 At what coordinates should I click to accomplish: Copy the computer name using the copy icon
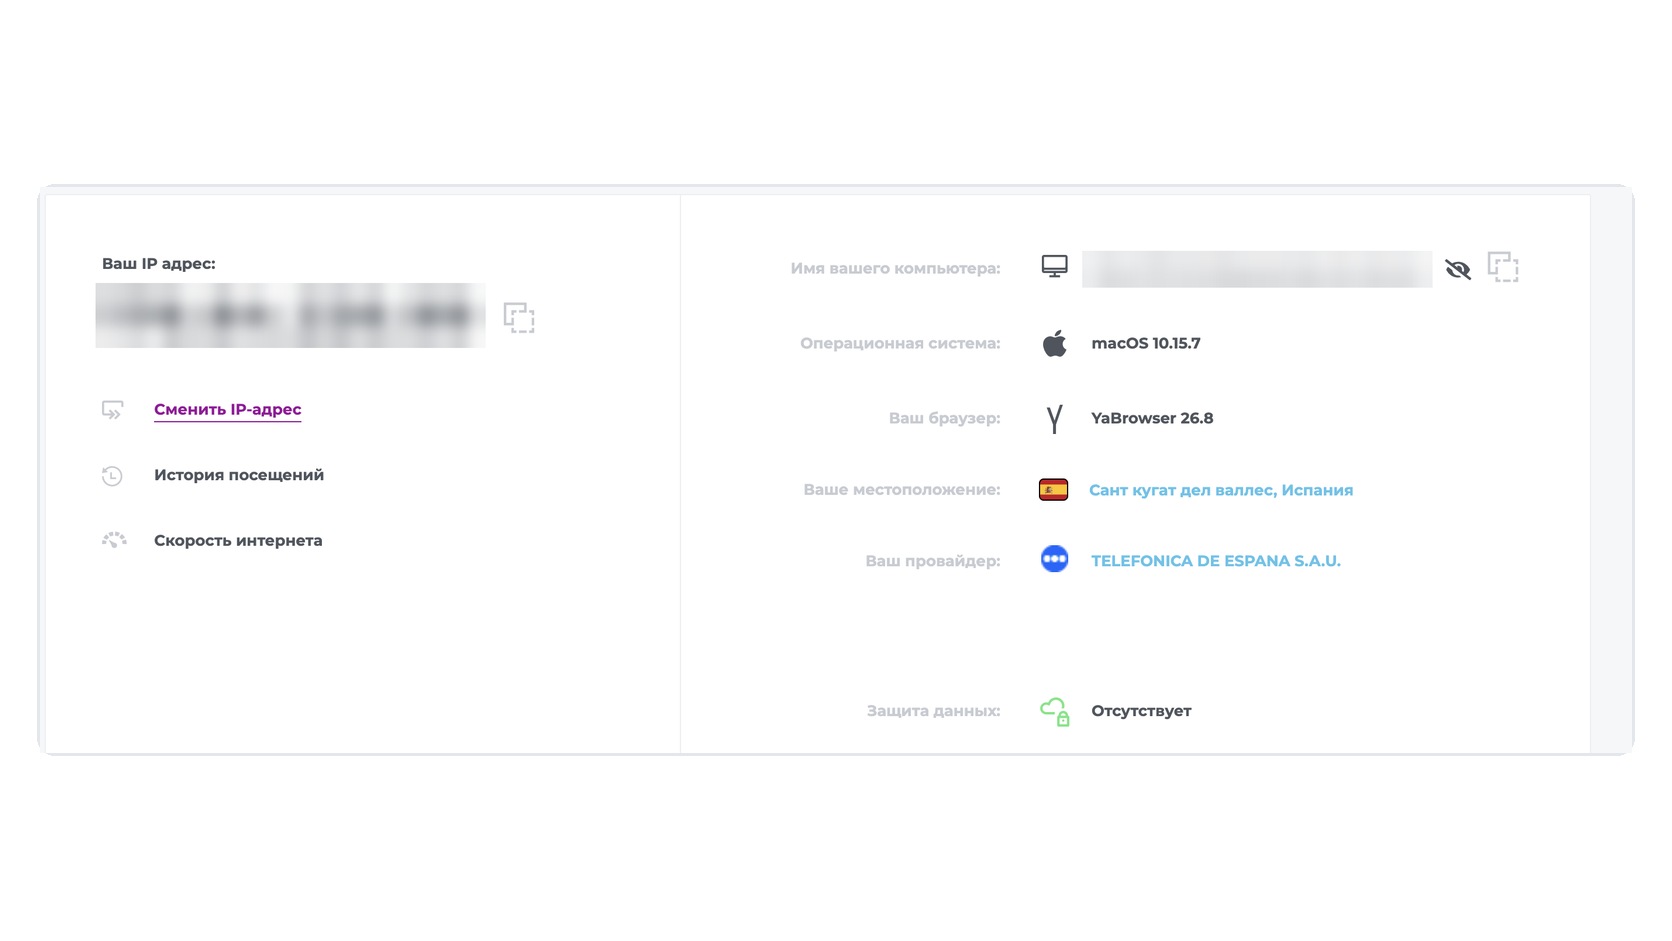pyautogui.click(x=1503, y=267)
